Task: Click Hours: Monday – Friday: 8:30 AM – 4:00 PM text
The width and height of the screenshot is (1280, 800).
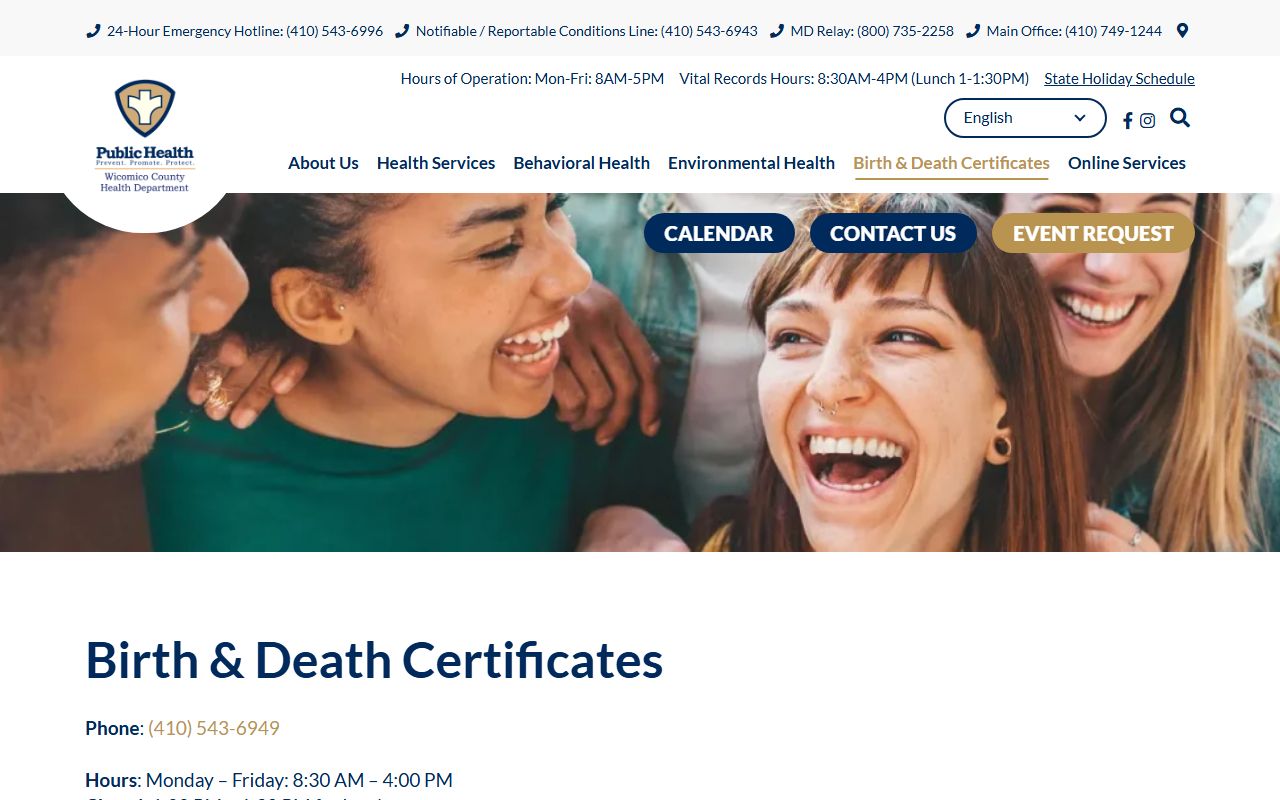Action: (269, 780)
